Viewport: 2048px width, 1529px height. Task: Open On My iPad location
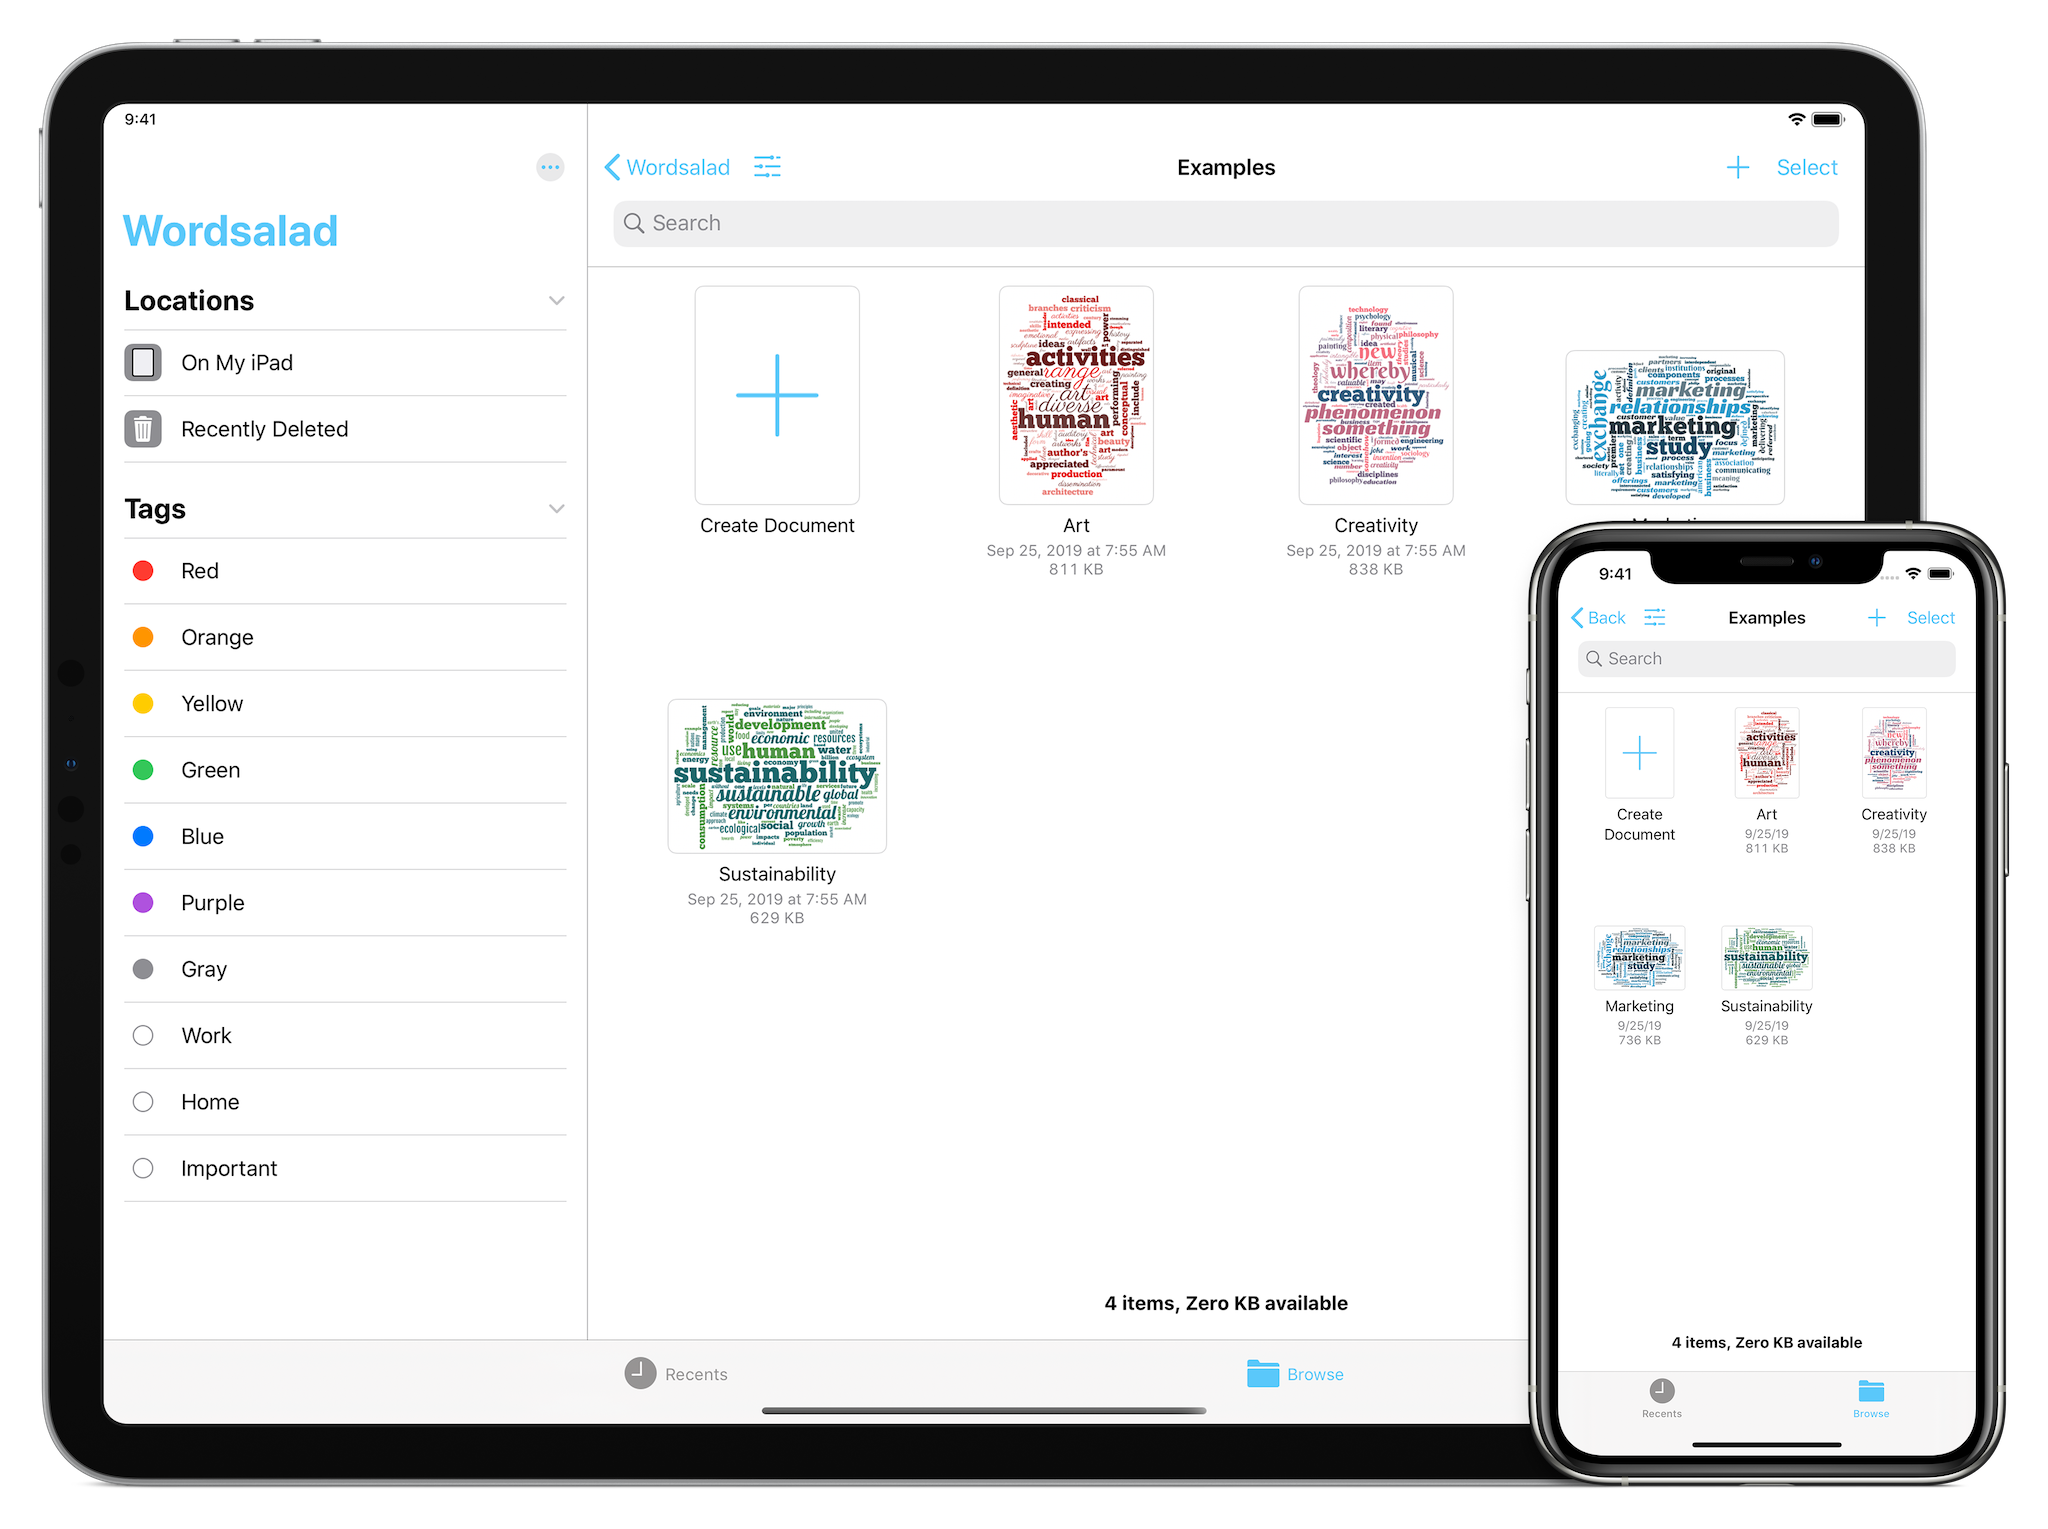(x=239, y=360)
